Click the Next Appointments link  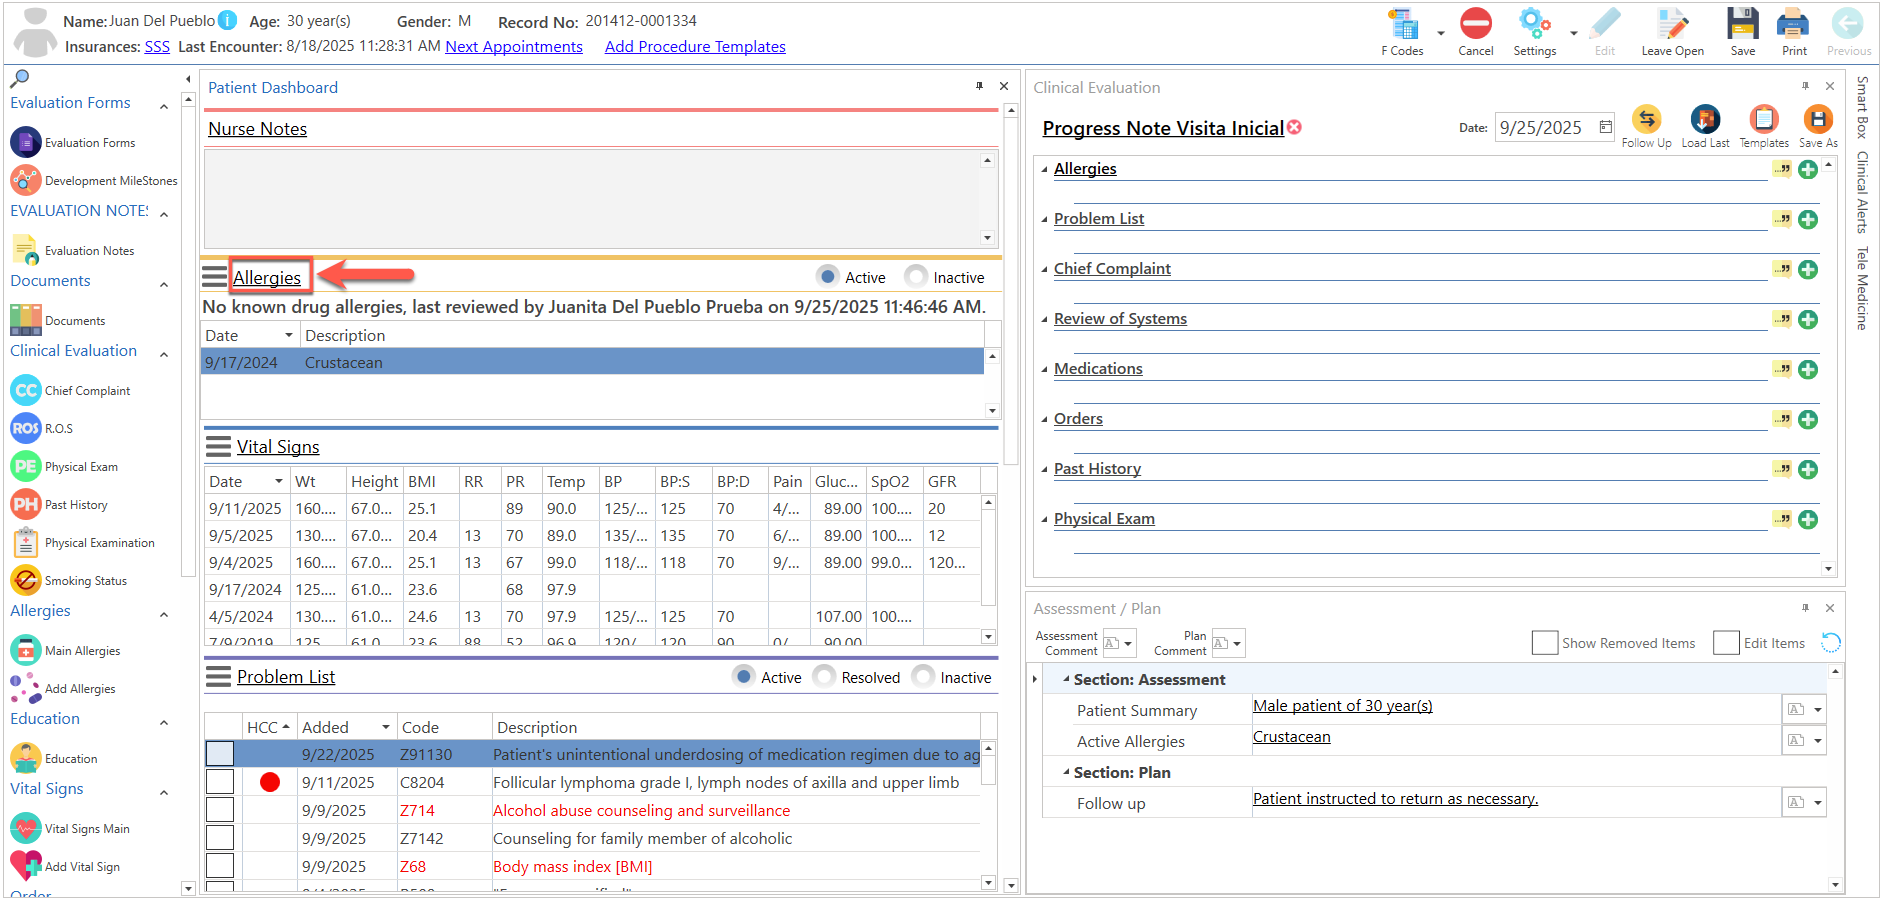tap(514, 46)
